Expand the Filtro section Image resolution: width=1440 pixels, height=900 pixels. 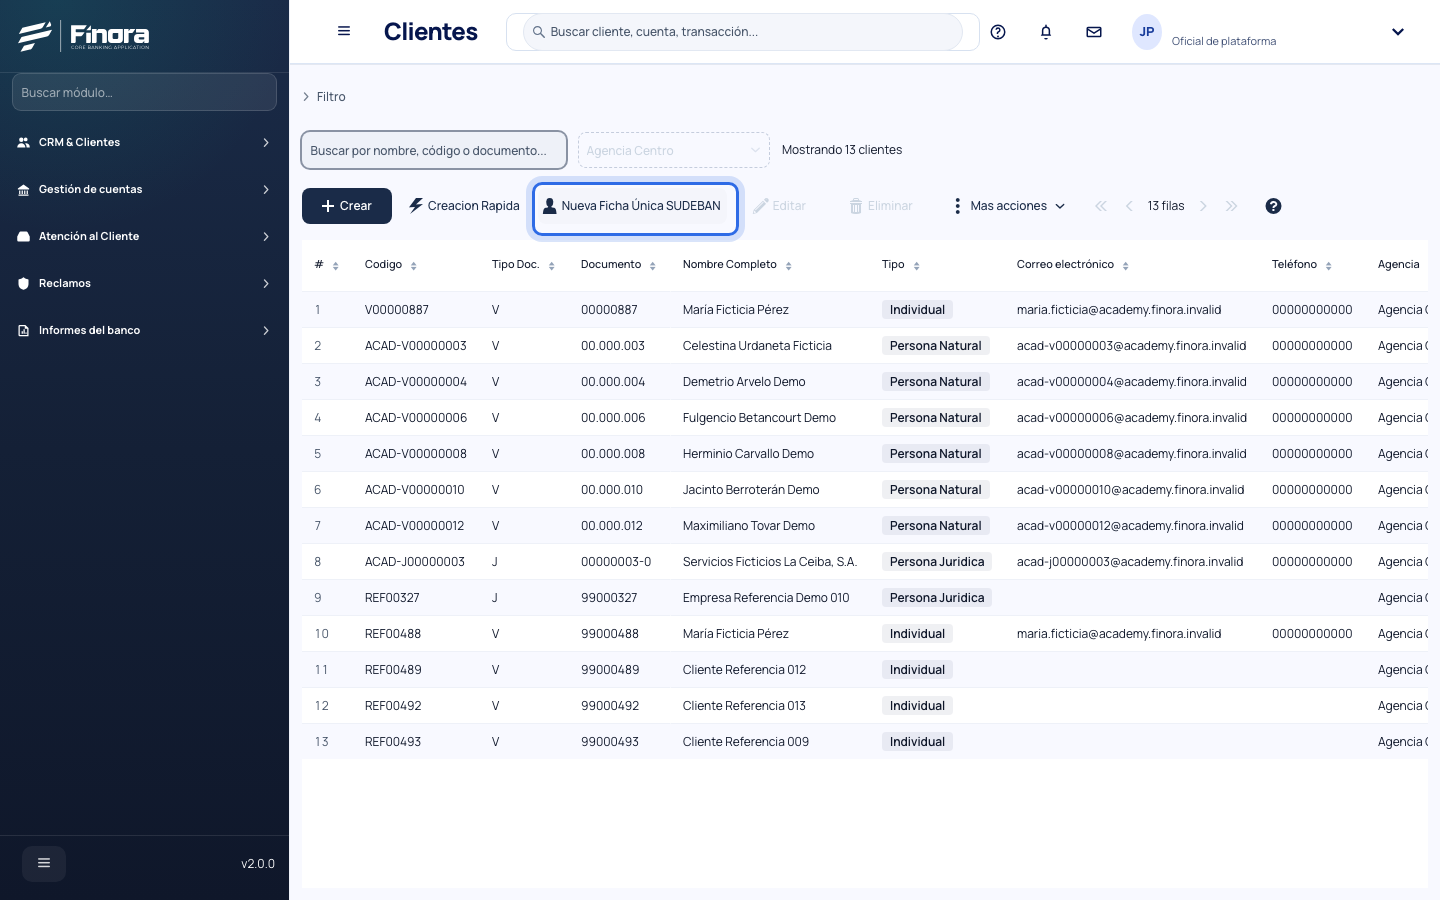coord(324,97)
